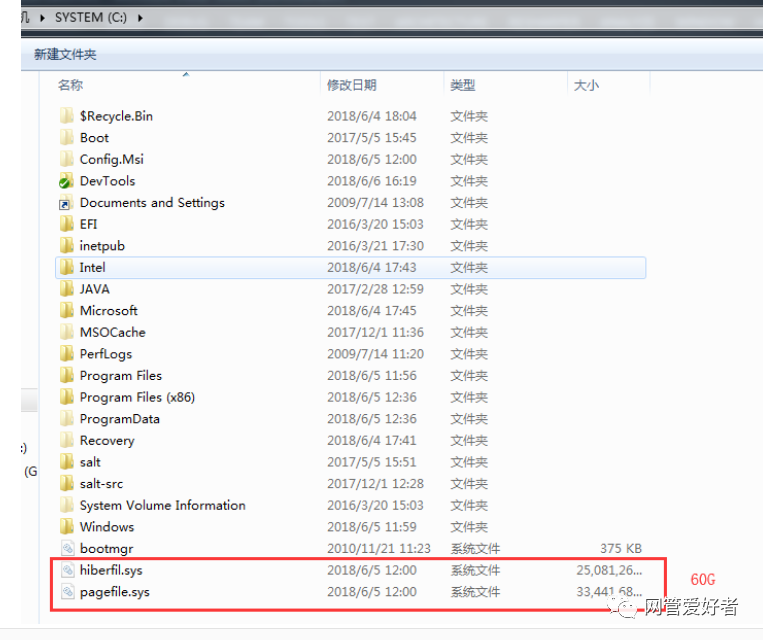
Task: Click the inetpub folder icon
Action: click(x=67, y=245)
